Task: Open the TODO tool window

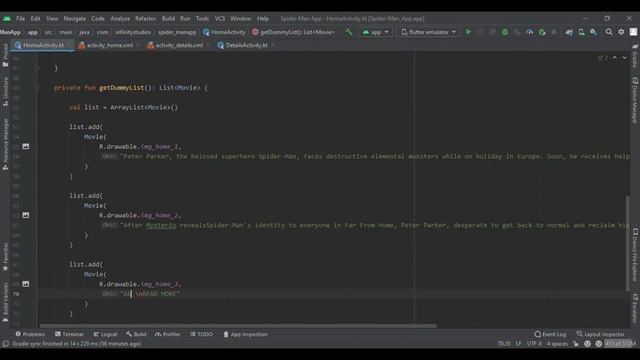Action: click(201, 334)
